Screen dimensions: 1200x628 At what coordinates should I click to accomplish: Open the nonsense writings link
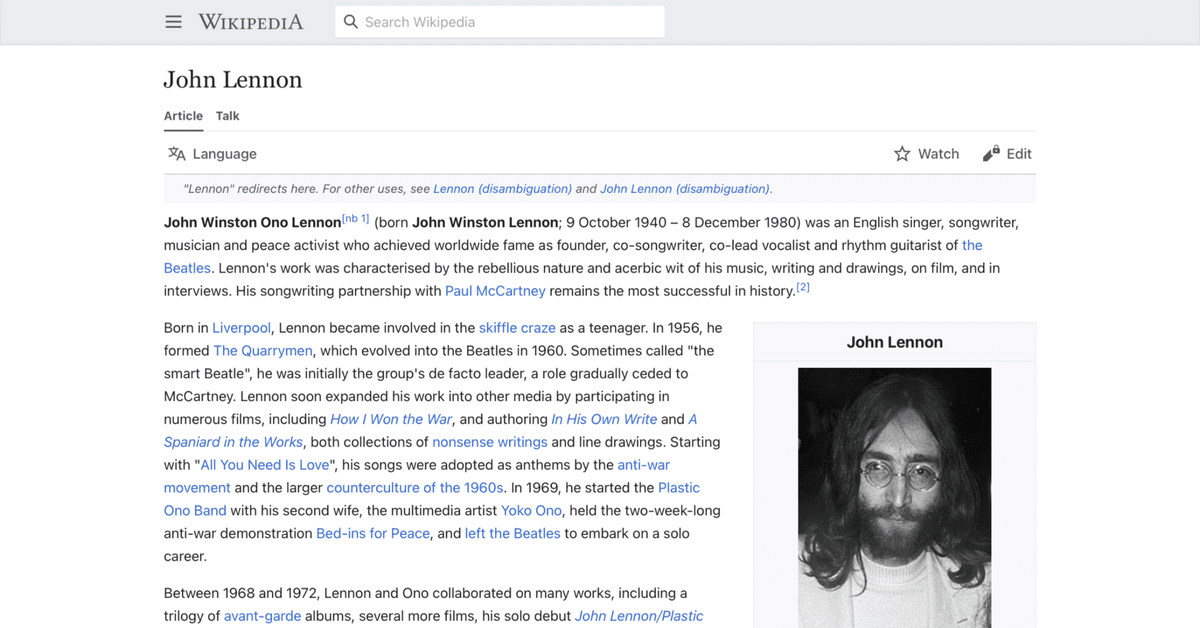point(490,442)
